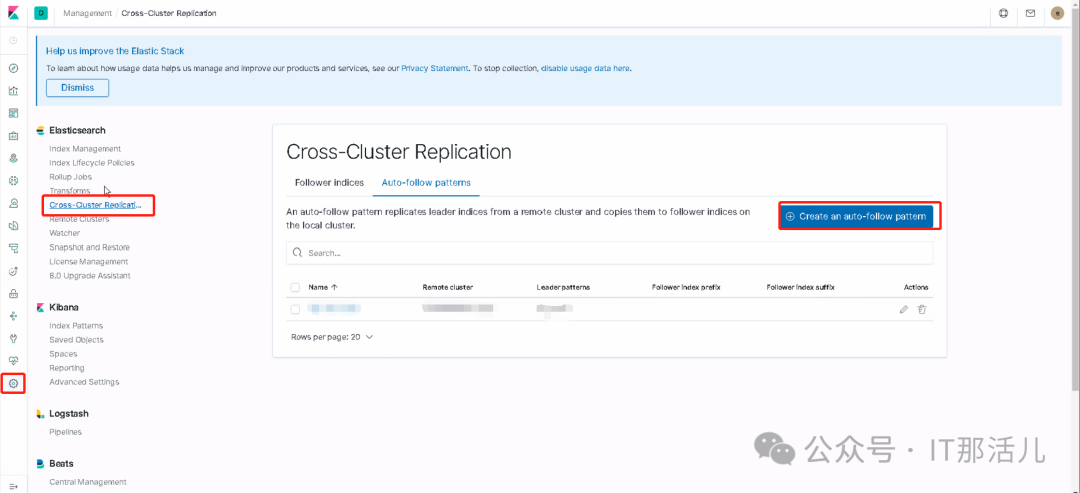Click the disable usage data here link

click(585, 69)
